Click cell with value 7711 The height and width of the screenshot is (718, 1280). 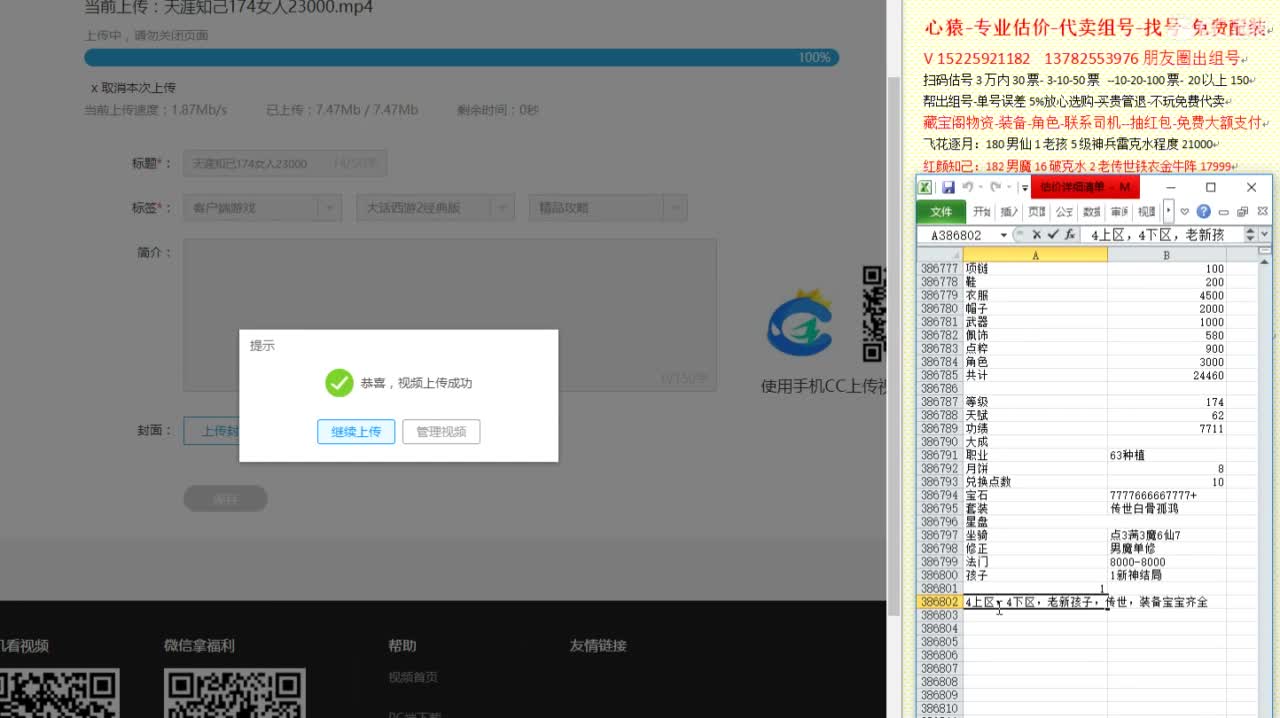(1167, 429)
